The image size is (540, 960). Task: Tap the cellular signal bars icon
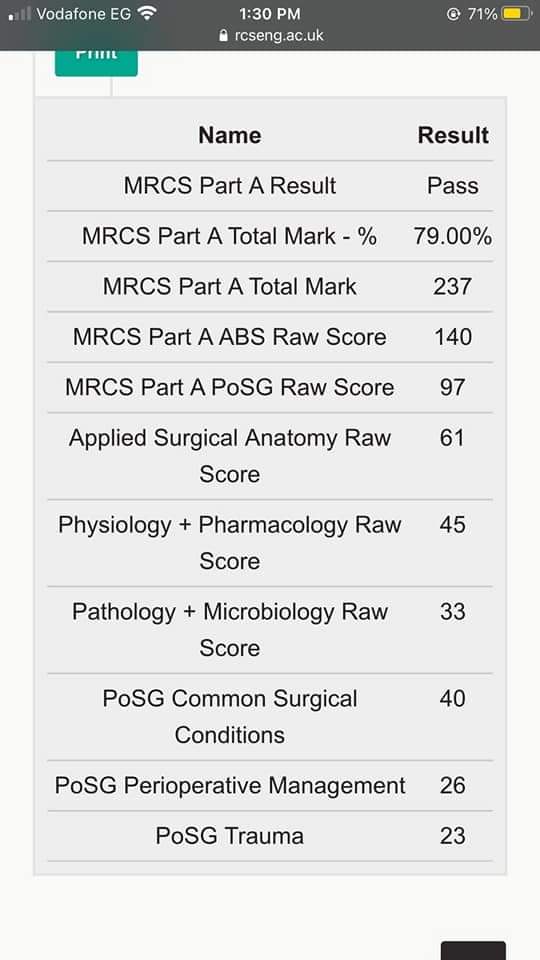(x=20, y=13)
